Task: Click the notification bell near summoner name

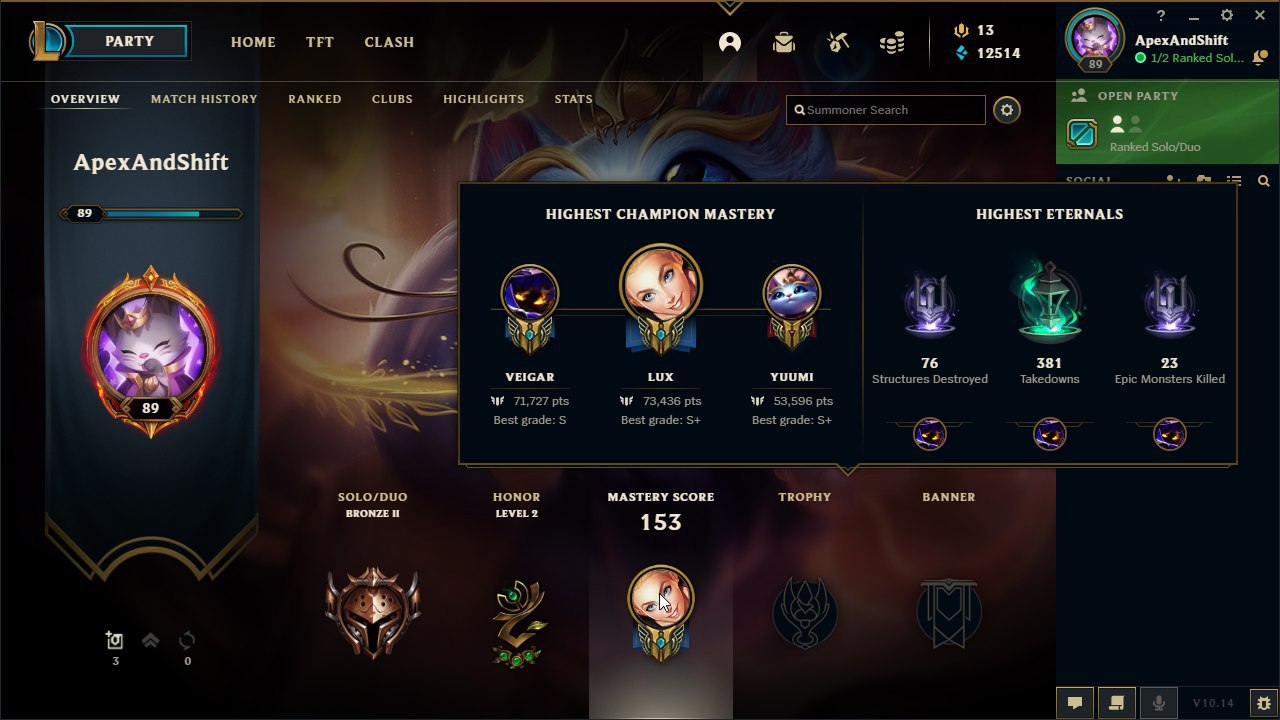Action: click(x=1259, y=58)
